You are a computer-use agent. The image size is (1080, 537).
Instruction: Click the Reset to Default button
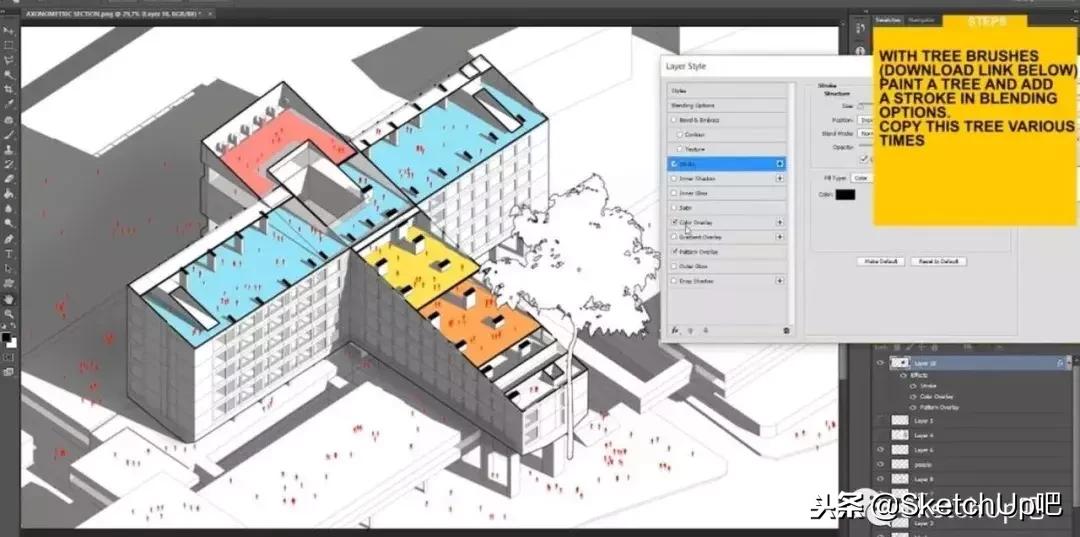(939, 262)
